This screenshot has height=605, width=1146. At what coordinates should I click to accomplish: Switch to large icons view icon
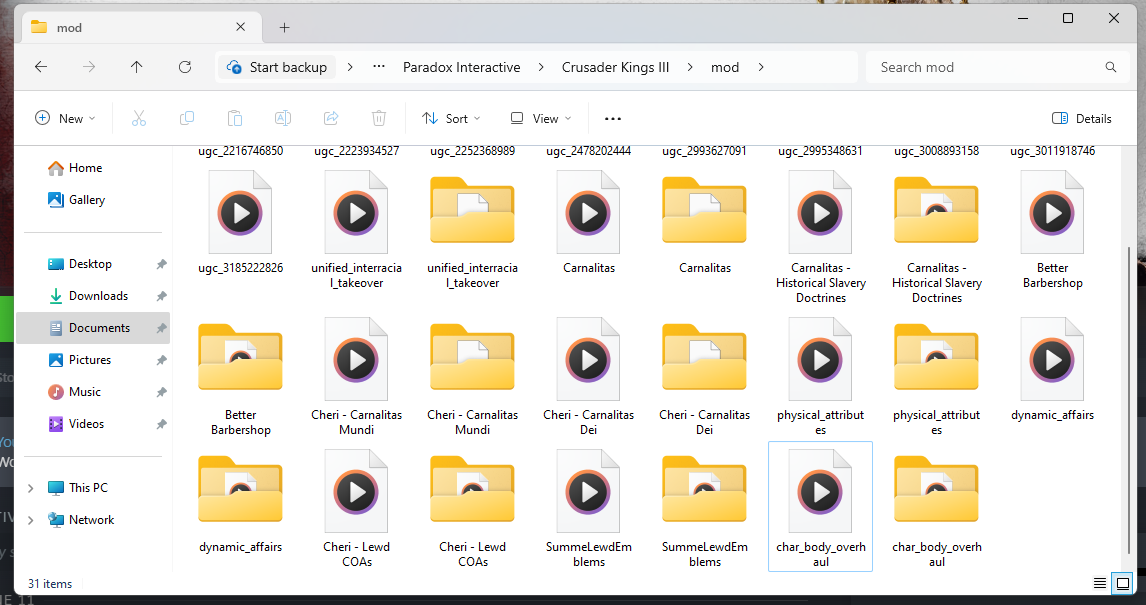tap(1123, 583)
